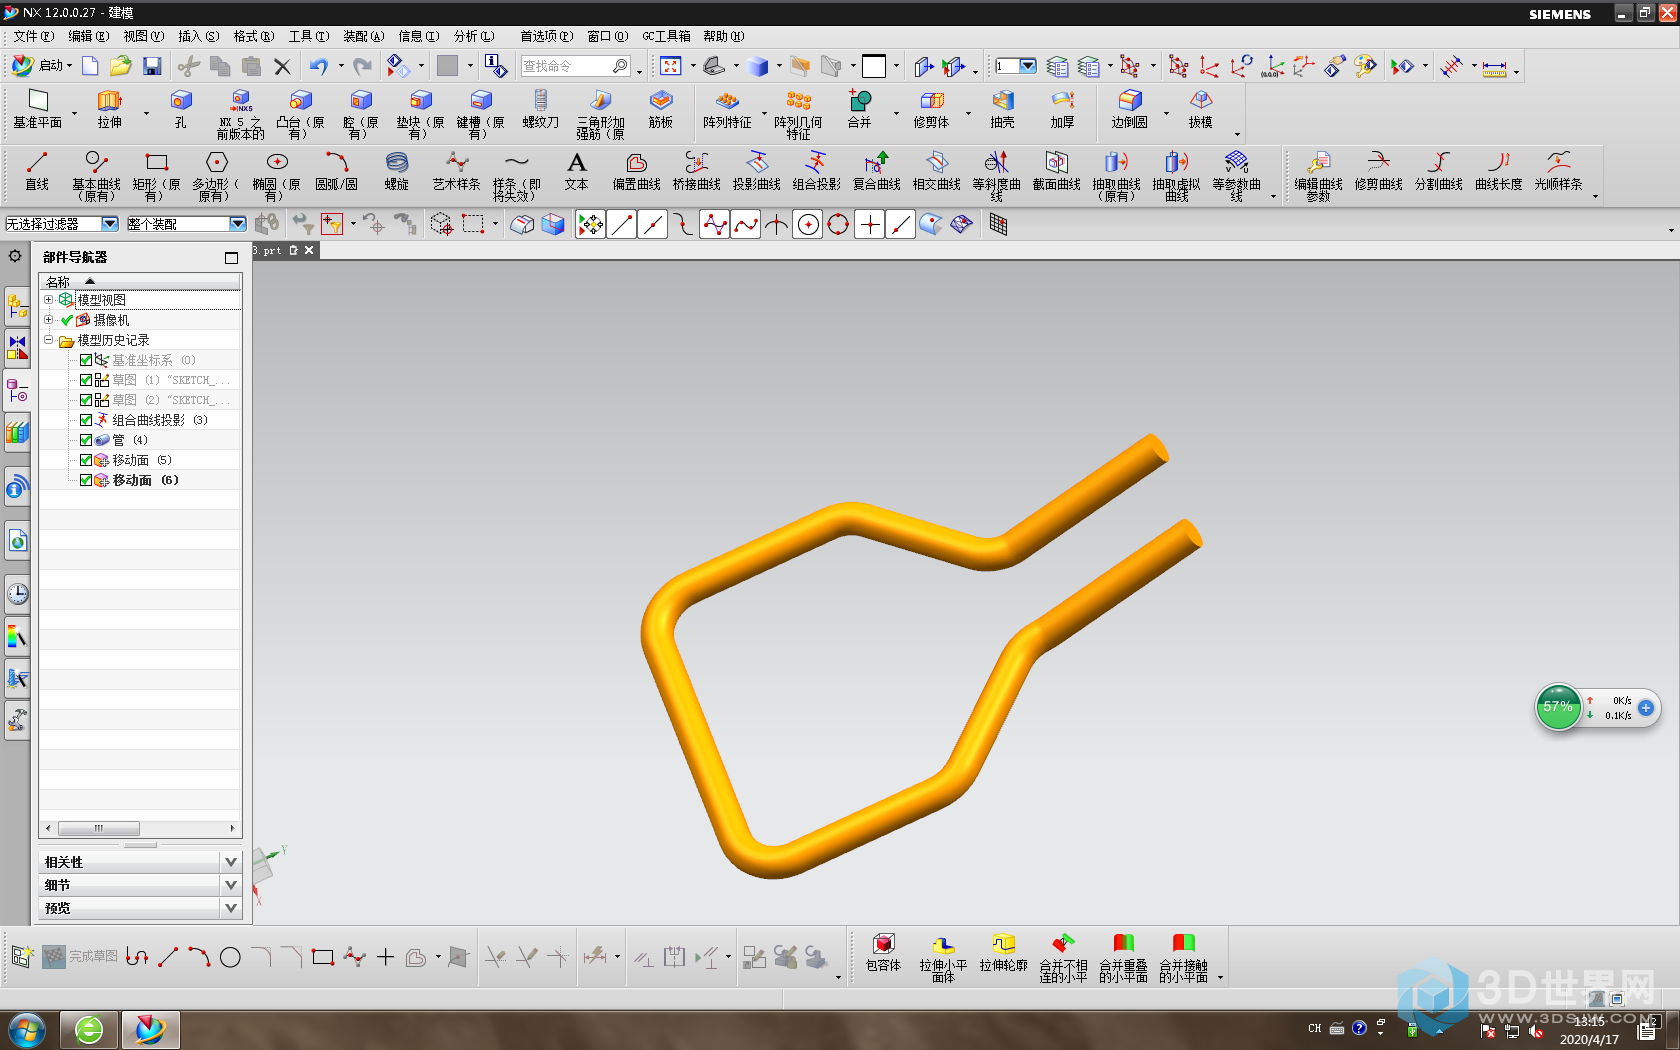Open the GC工具箱 menu
The image size is (1680, 1050).
point(666,36)
